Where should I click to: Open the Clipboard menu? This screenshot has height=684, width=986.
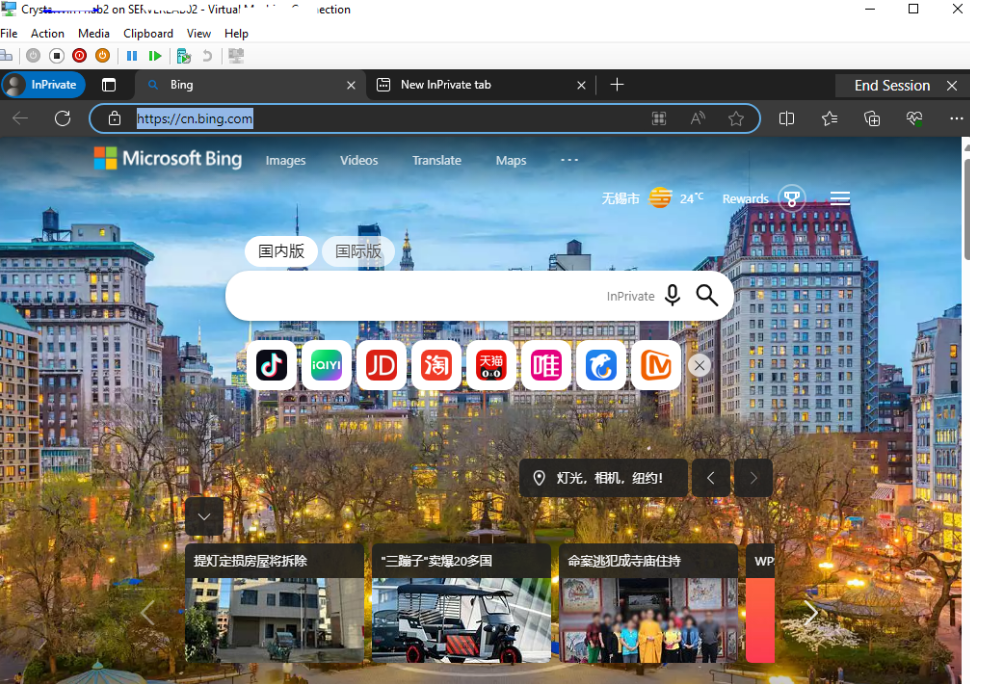[x=148, y=33]
